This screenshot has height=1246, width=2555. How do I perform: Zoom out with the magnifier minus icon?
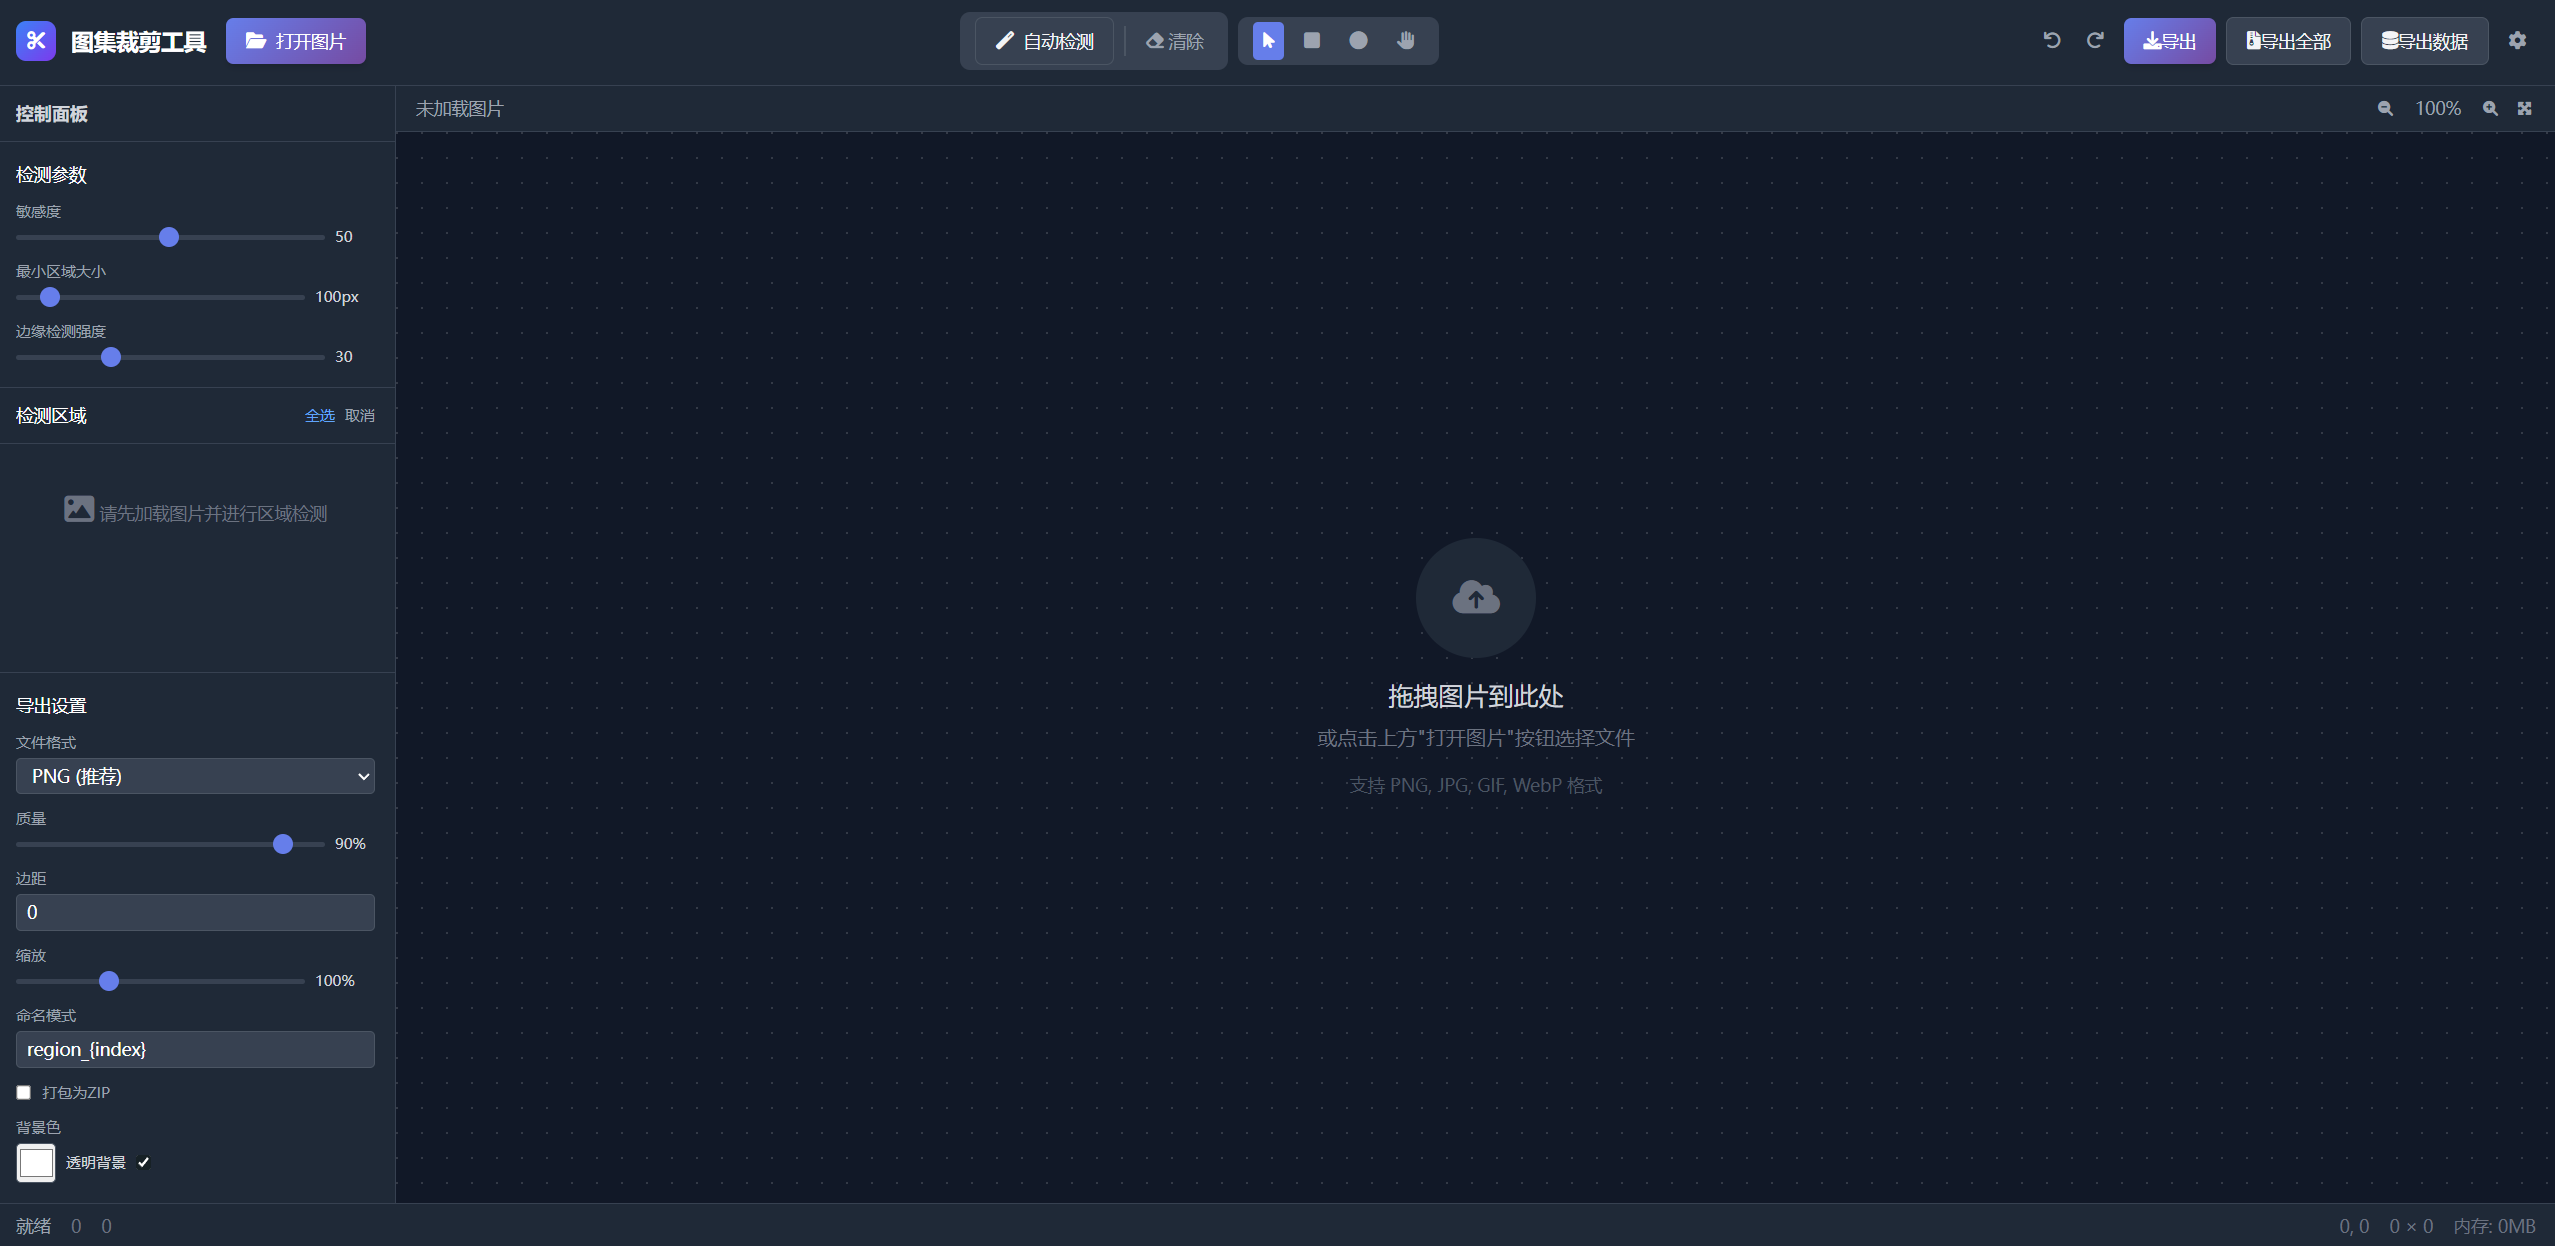pos(2385,109)
